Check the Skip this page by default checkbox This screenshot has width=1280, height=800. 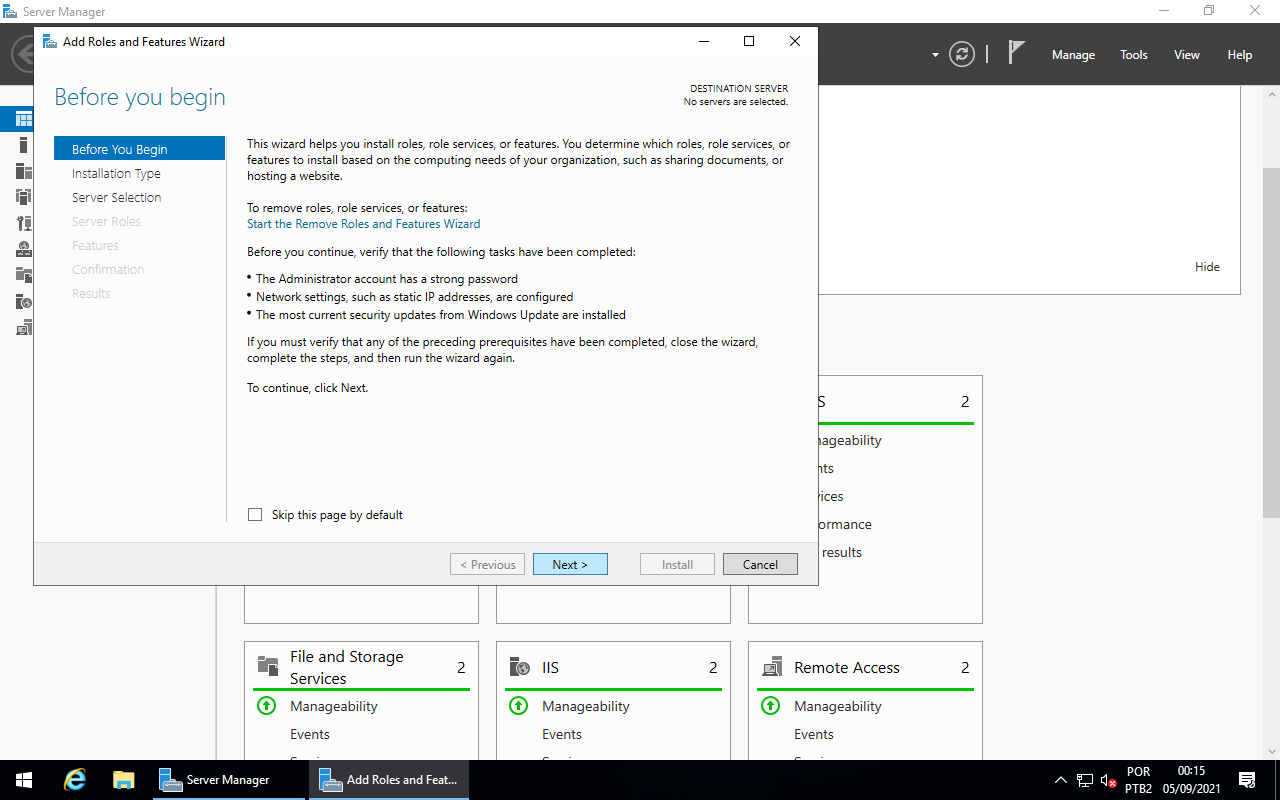(x=255, y=514)
